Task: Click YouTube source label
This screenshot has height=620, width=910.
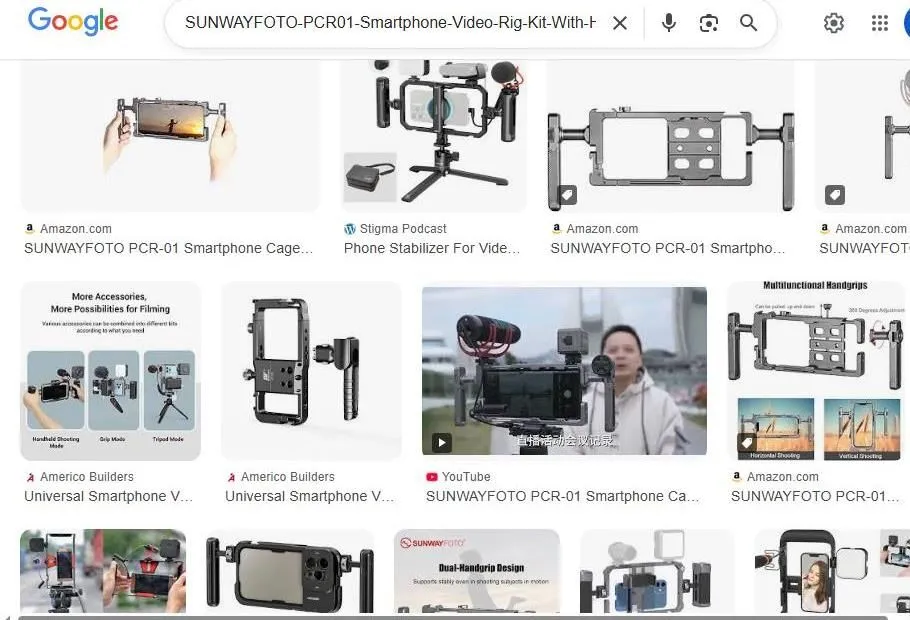Action: (x=466, y=477)
